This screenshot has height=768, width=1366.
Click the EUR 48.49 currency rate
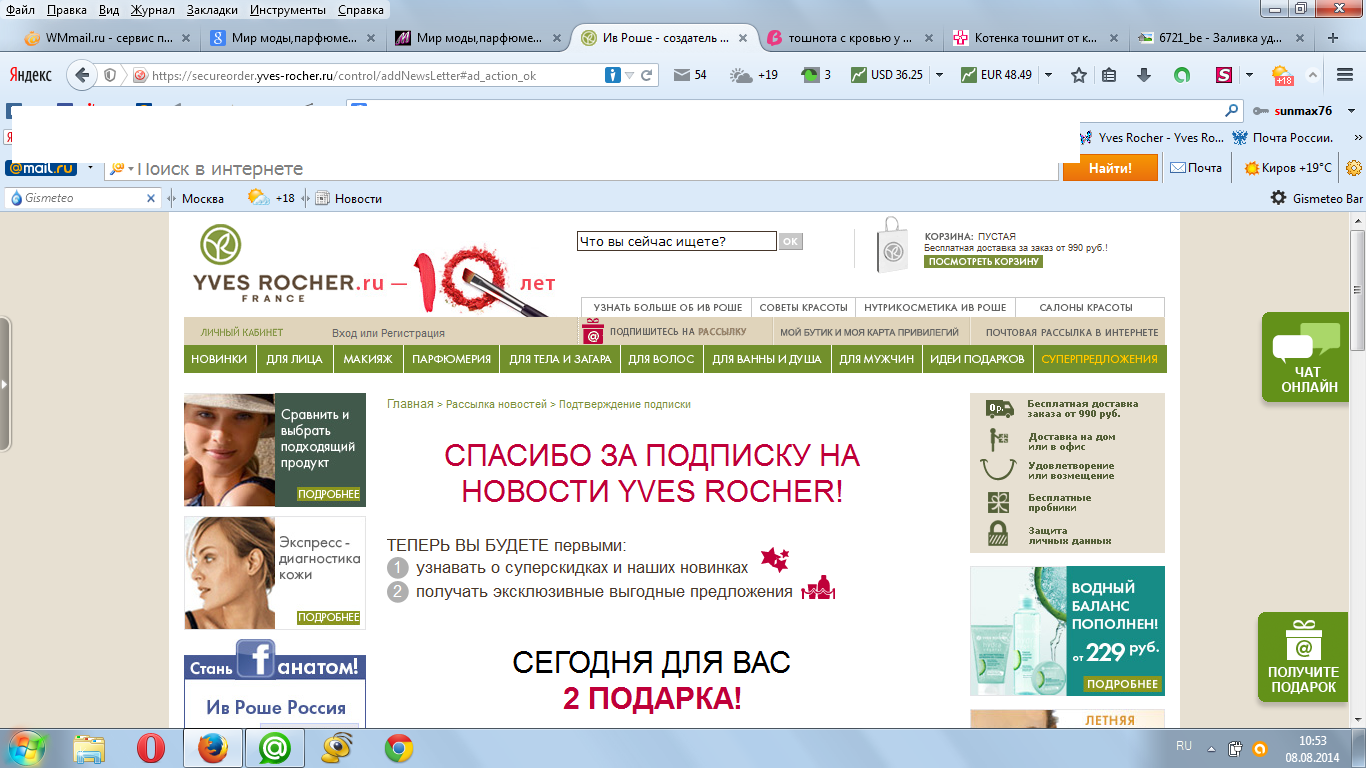coord(996,75)
